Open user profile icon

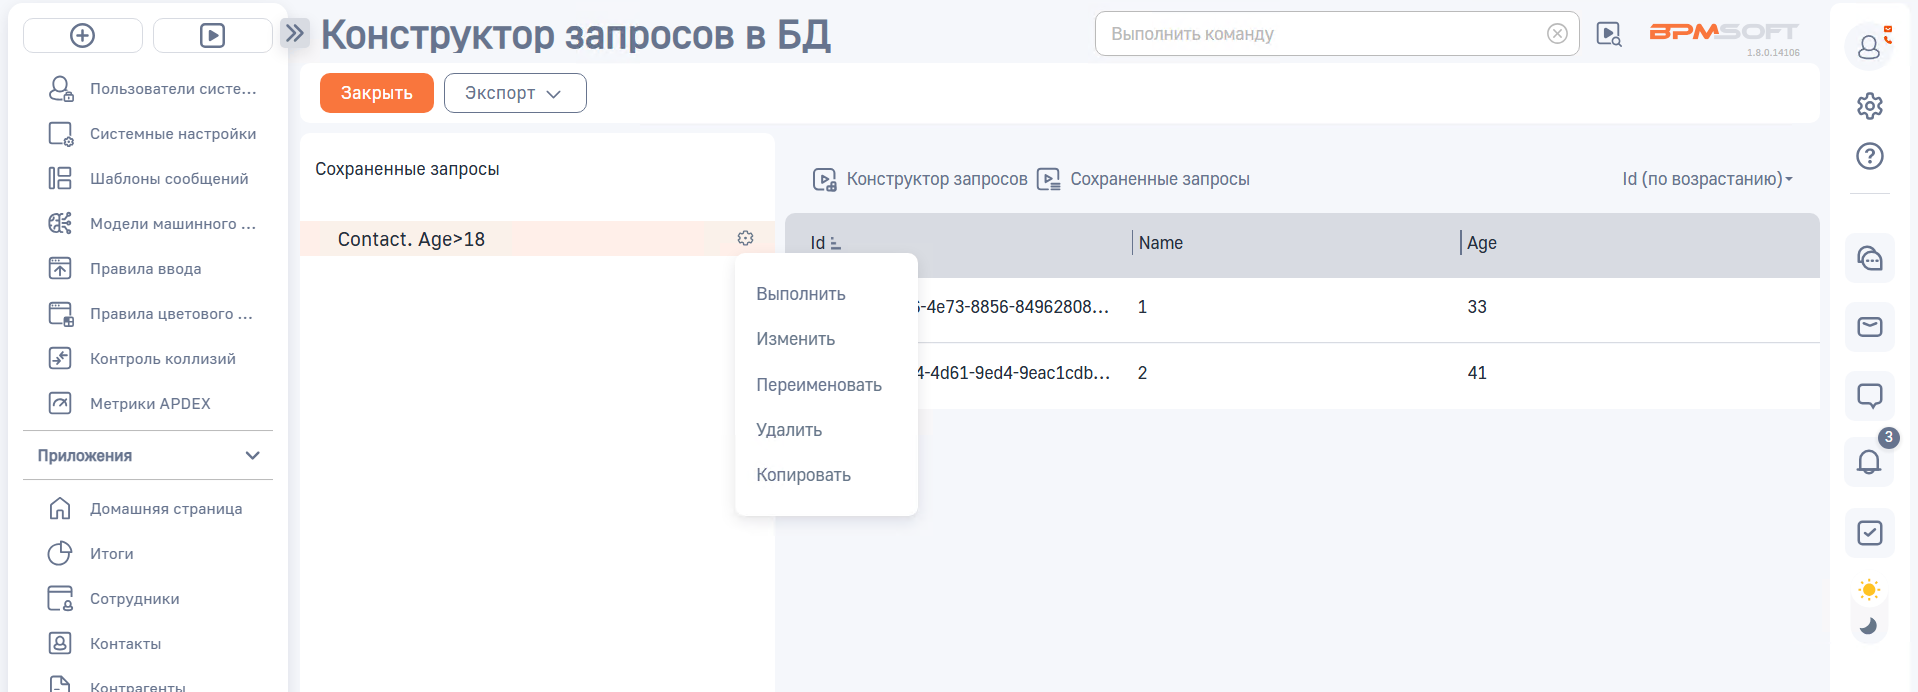click(1869, 46)
